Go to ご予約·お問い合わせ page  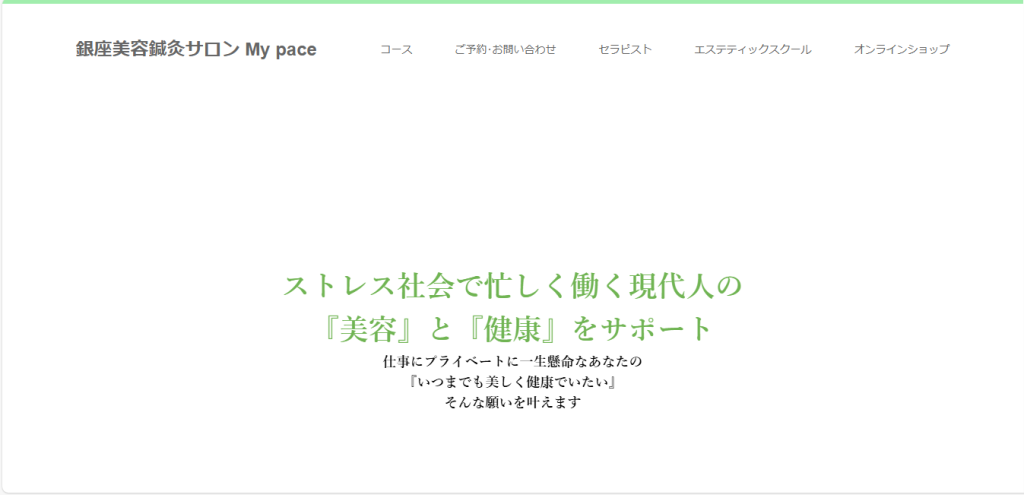tap(505, 49)
